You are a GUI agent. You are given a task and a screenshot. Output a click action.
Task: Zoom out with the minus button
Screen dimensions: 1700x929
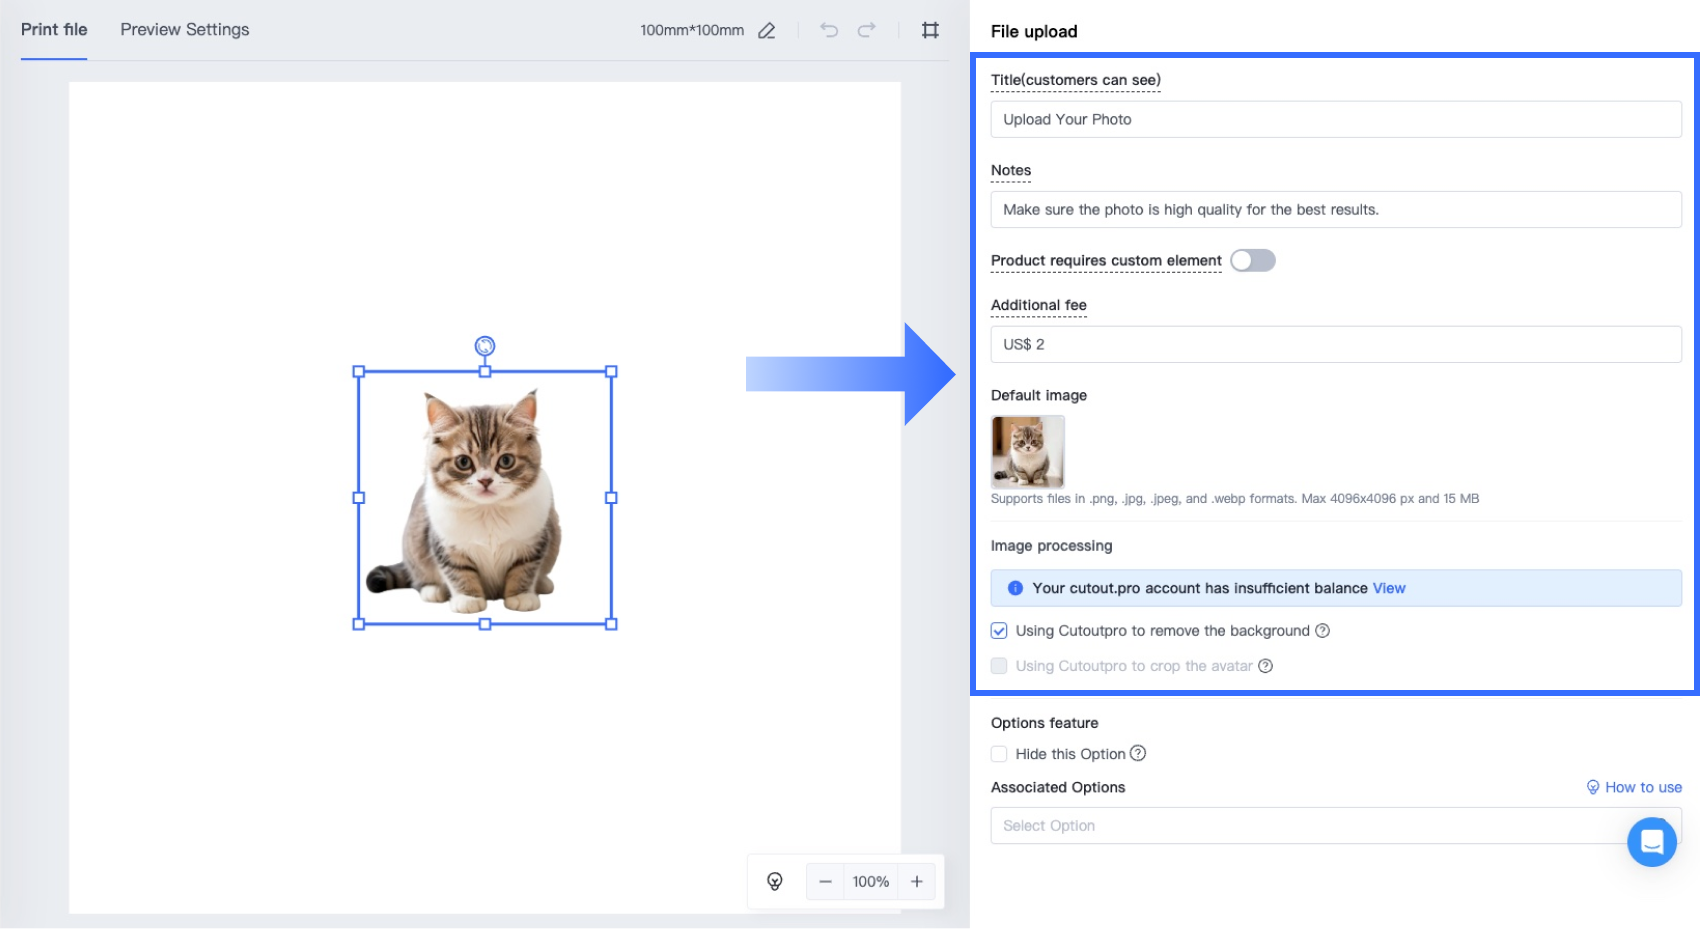pyautogui.click(x=825, y=881)
